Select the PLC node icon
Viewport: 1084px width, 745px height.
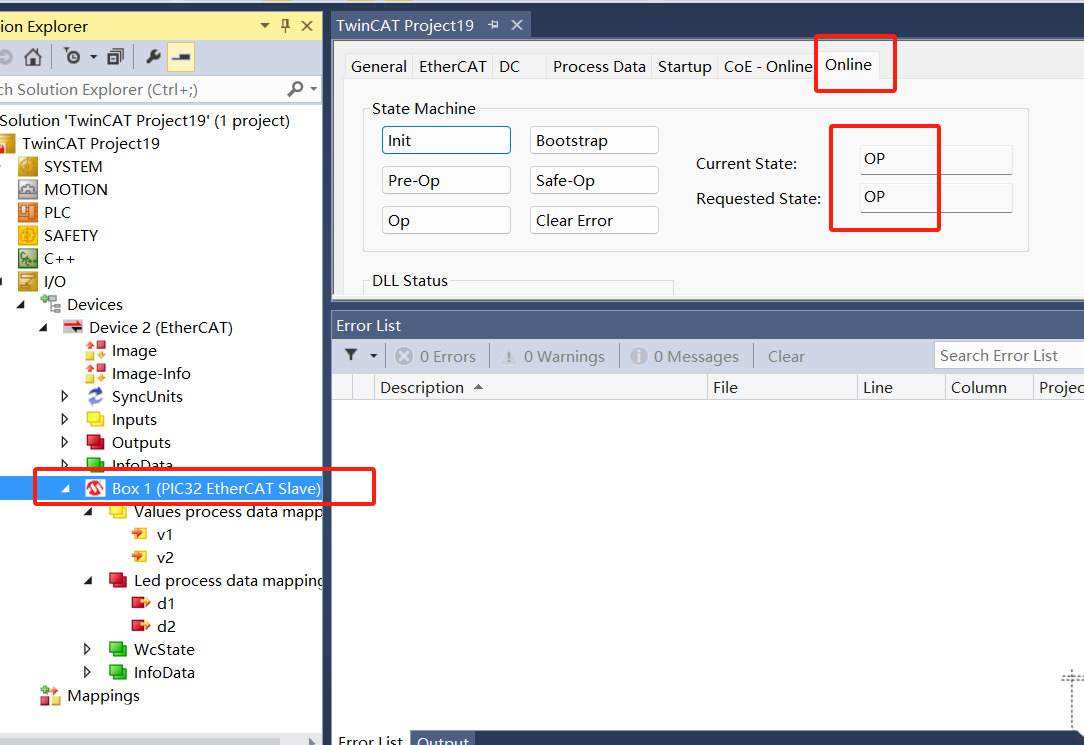point(28,212)
